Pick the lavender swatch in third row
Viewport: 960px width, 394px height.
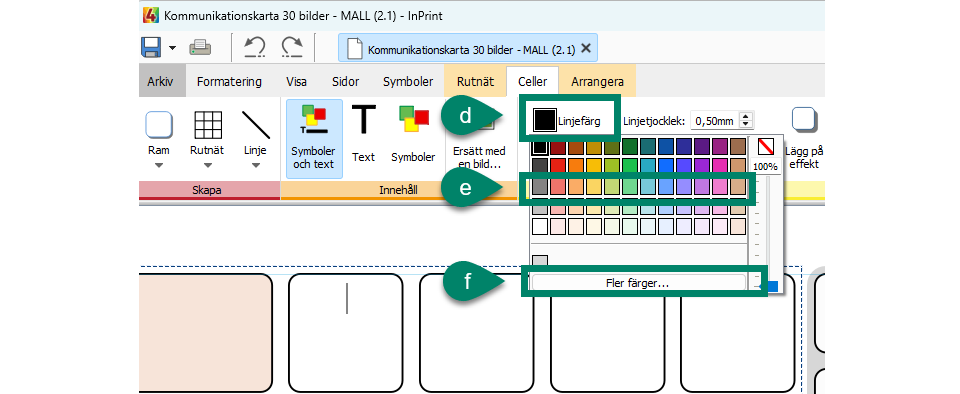(684, 187)
